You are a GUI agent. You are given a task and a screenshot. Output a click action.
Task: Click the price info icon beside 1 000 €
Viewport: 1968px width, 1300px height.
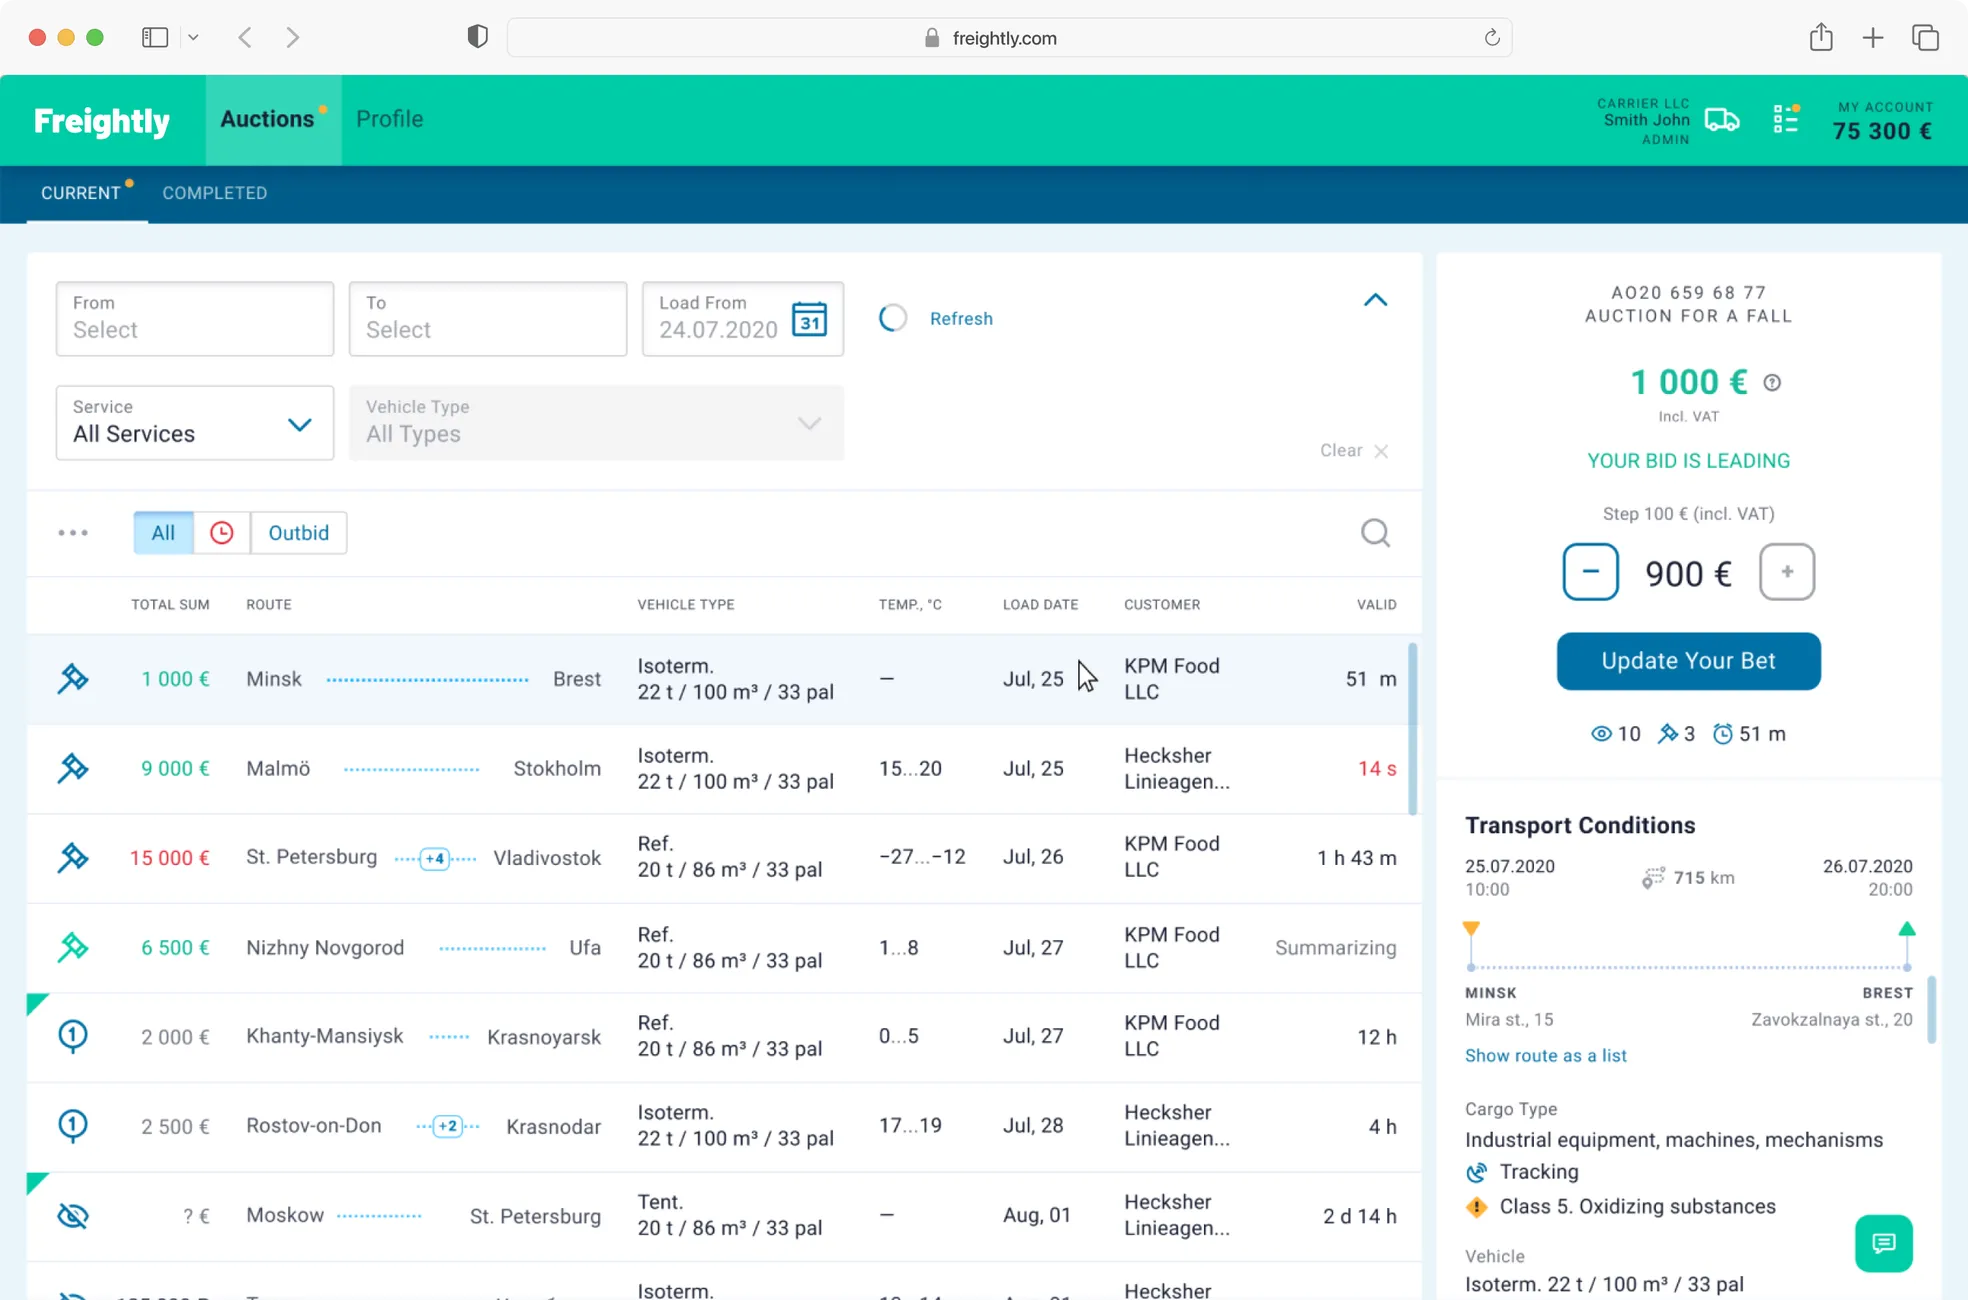pyautogui.click(x=1772, y=383)
